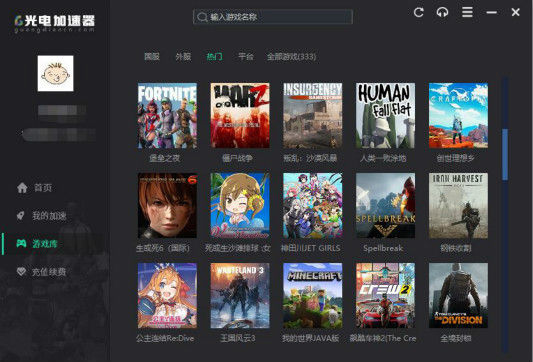Select the Jet Girls game cover
Viewport: 533px width, 362px height.
(313, 206)
